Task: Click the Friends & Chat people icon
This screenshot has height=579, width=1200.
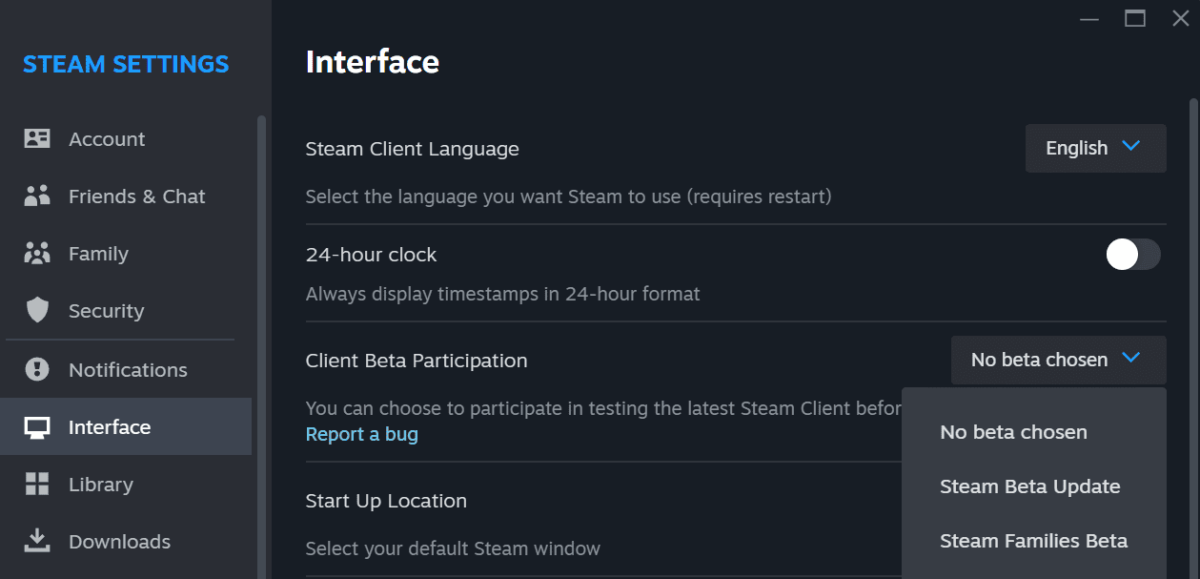Action: (37, 196)
